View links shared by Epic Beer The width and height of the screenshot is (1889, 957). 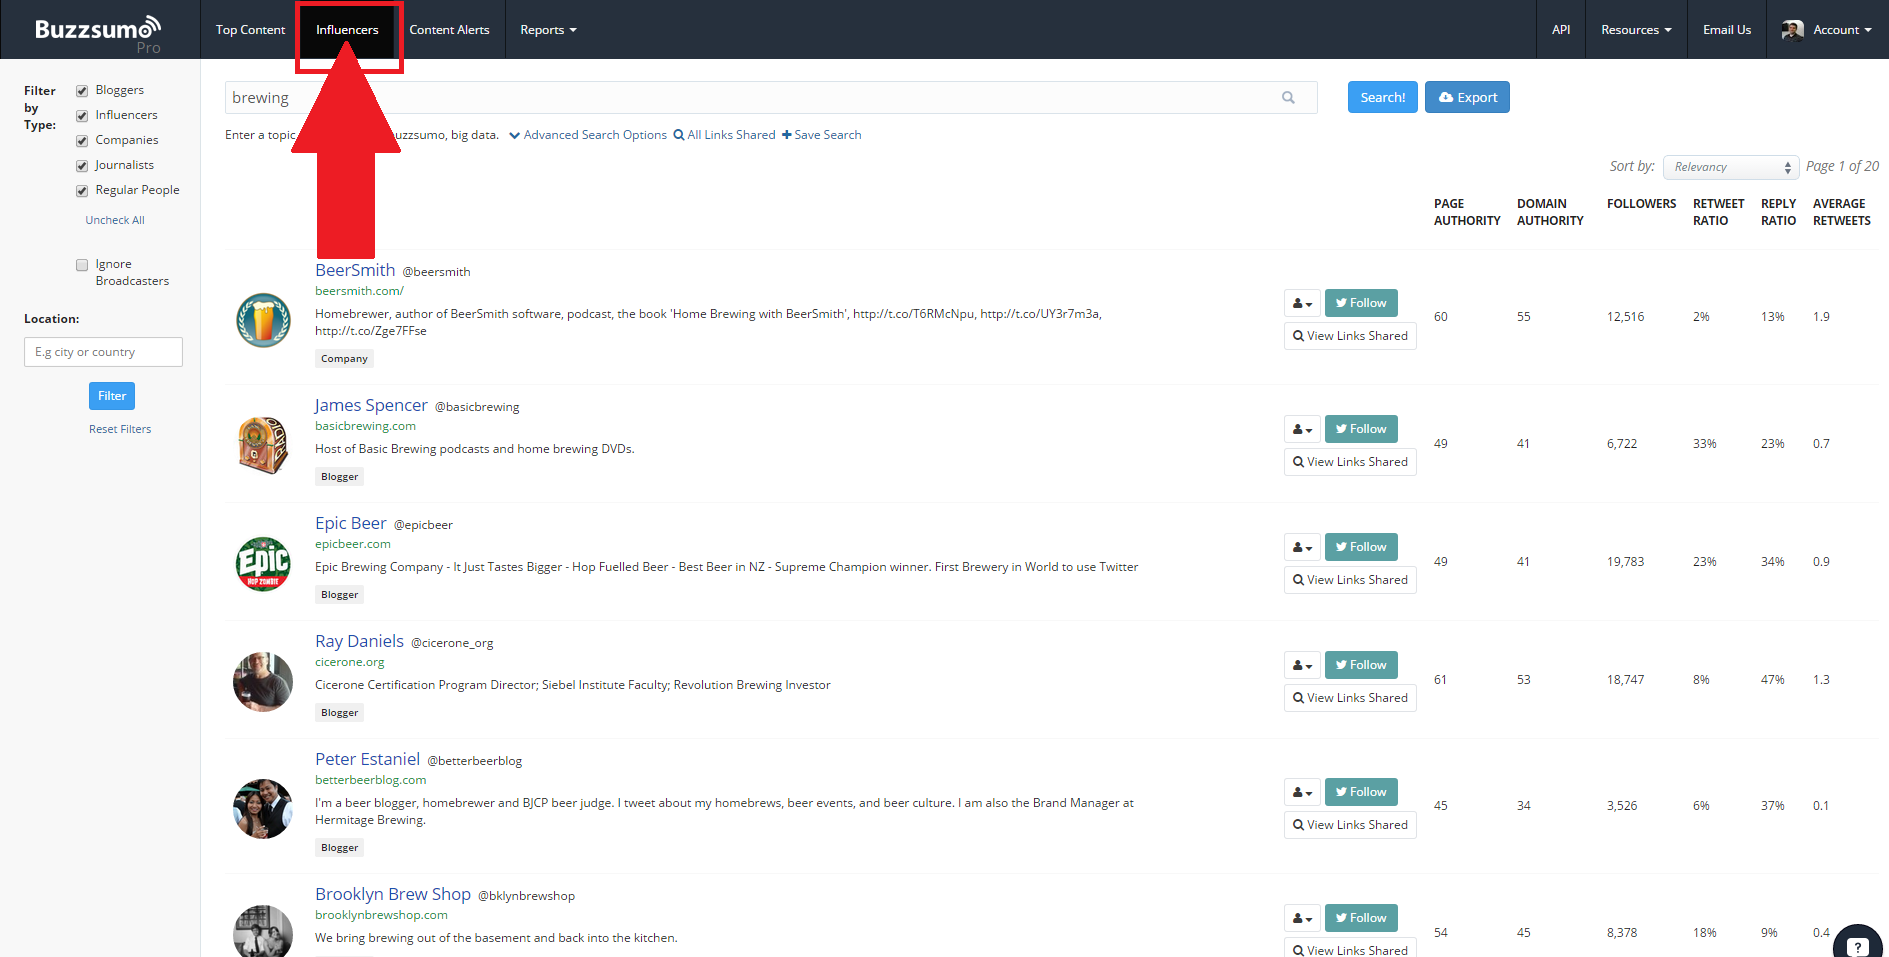[x=1350, y=580]
